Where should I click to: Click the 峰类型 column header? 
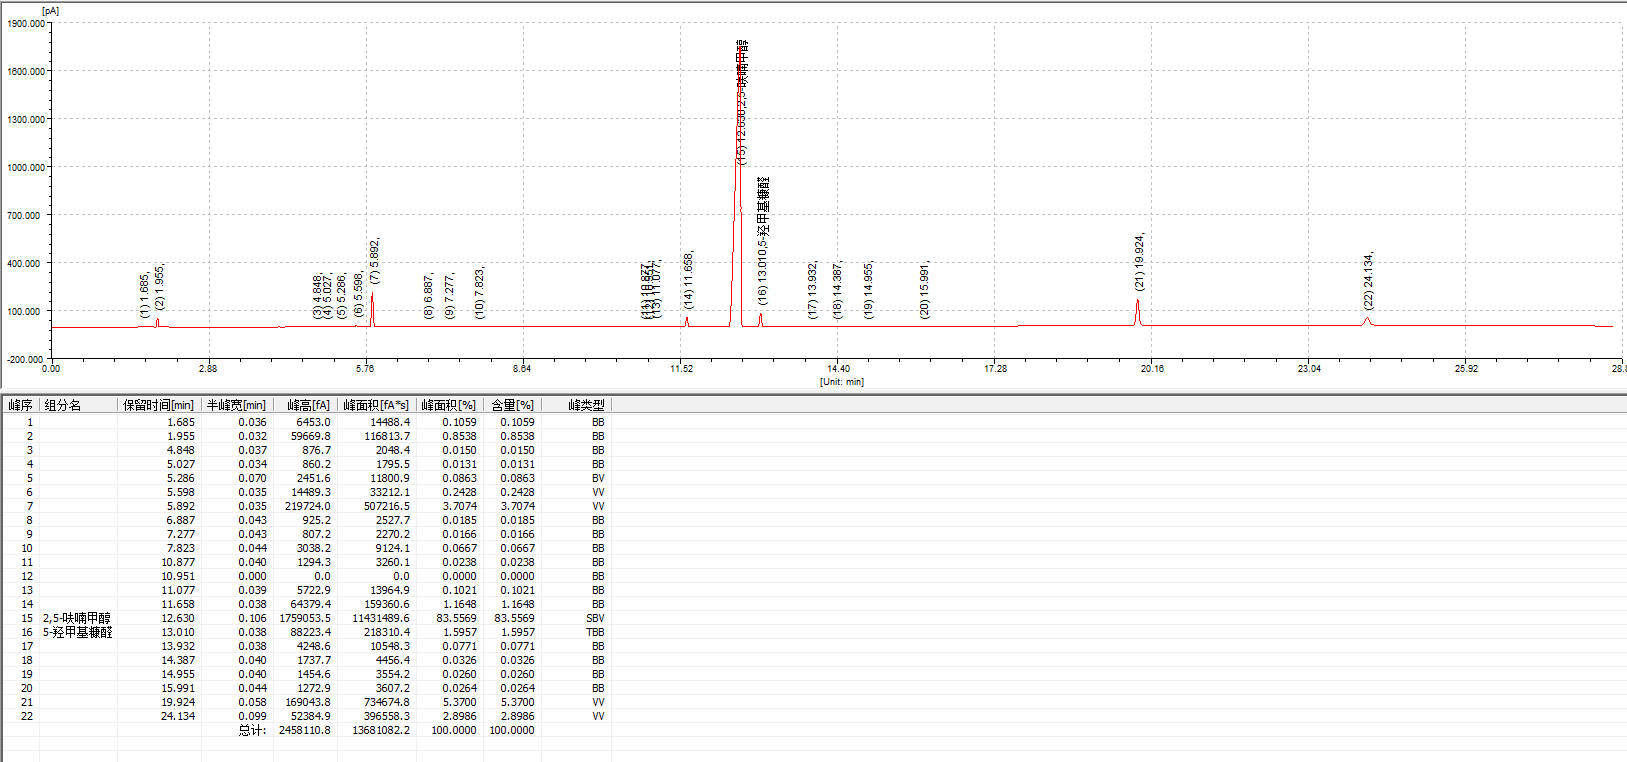pyautogui.click(x=586, y=405)
